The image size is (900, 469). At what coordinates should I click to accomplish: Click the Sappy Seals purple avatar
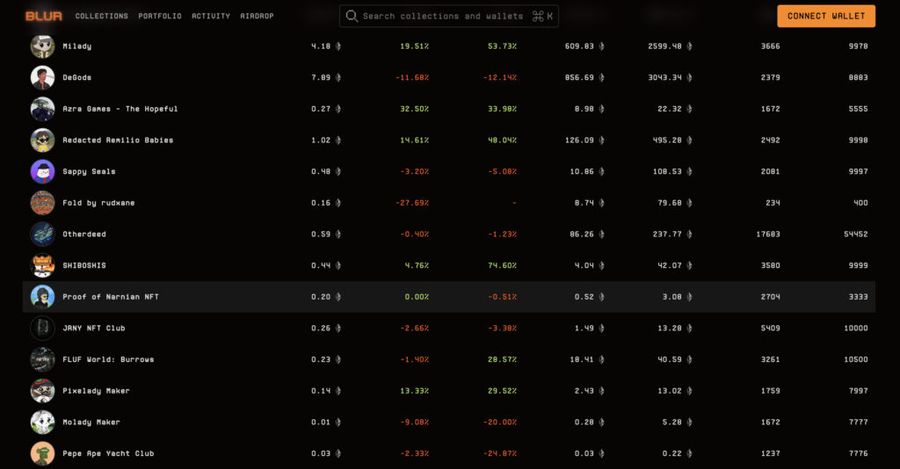tap(42, 171)
